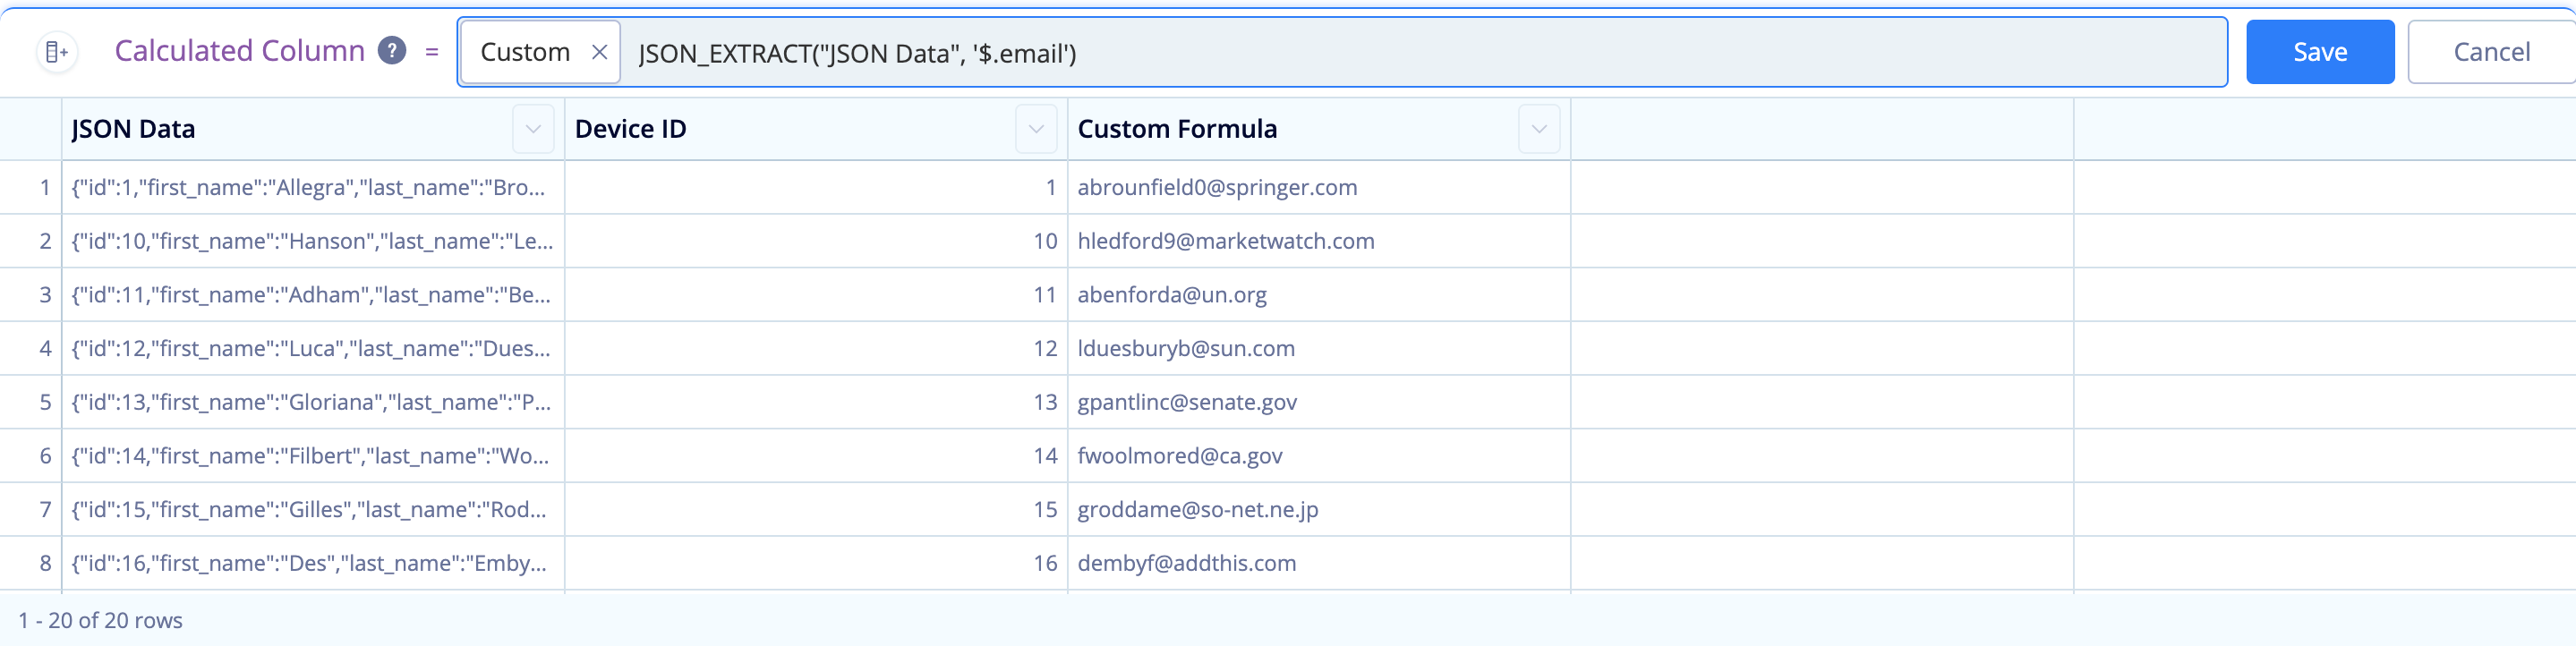The width and height of the screenshot is (2576, 646).
Task: Click abenforda@un.org cell
Action: (1319, 295)
